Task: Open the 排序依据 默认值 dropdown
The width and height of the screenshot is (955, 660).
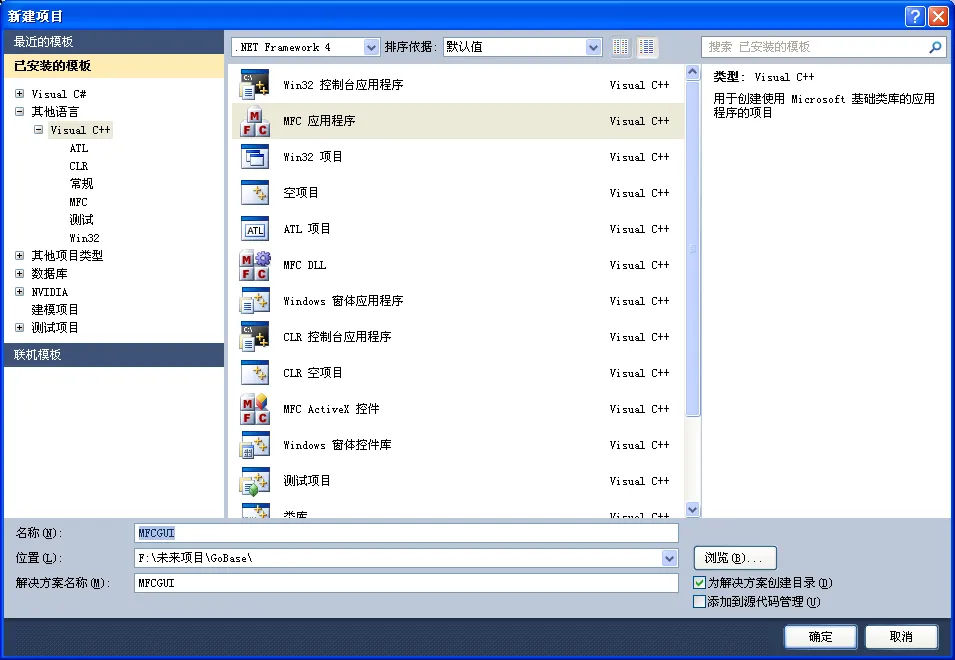Action: [x=593, y=47]
